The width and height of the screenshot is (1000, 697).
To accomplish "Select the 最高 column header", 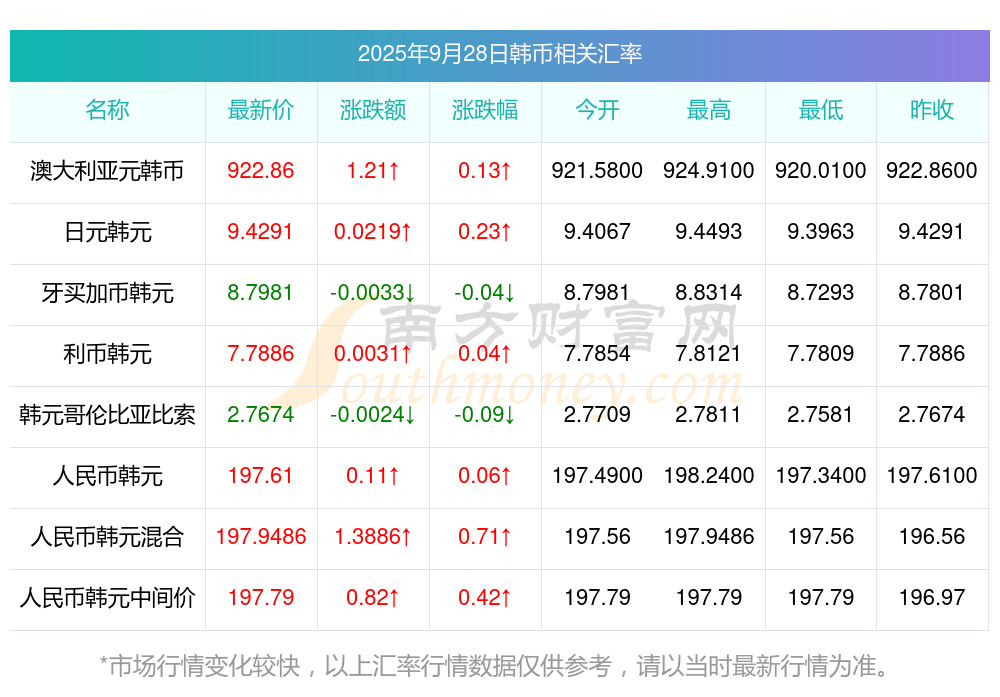I will click(x=709, y=110).
